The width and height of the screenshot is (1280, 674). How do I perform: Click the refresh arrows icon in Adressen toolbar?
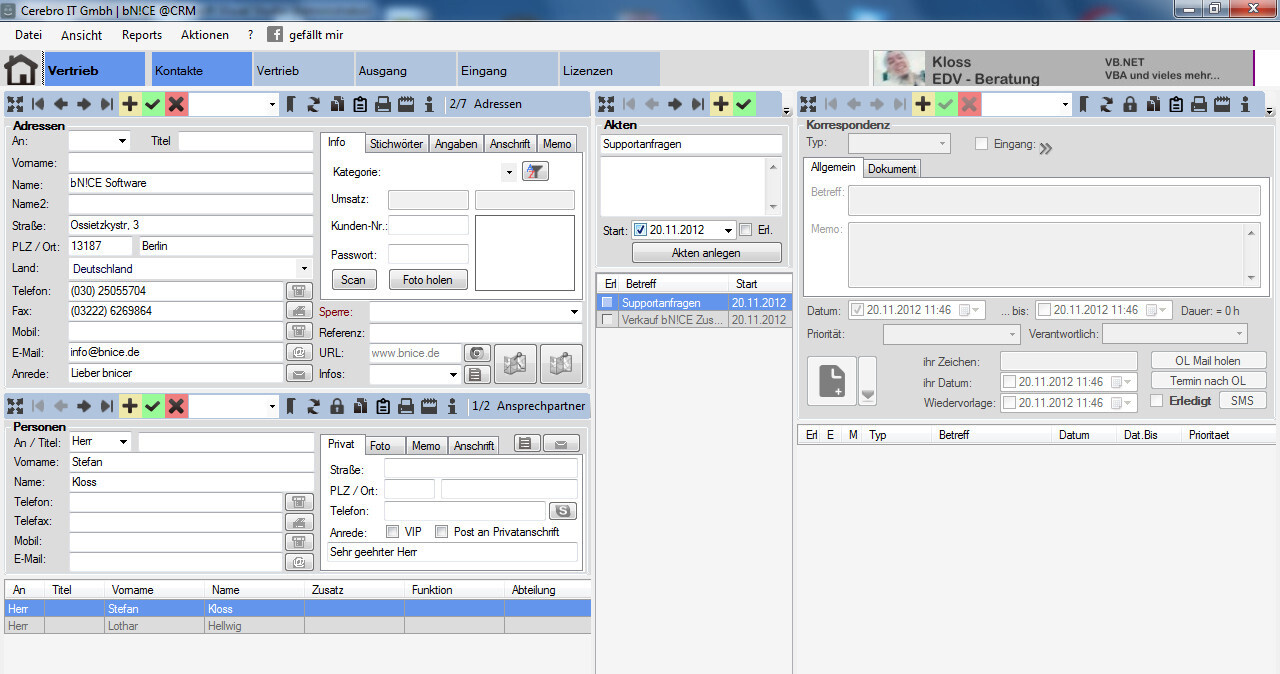pos(313,104)
